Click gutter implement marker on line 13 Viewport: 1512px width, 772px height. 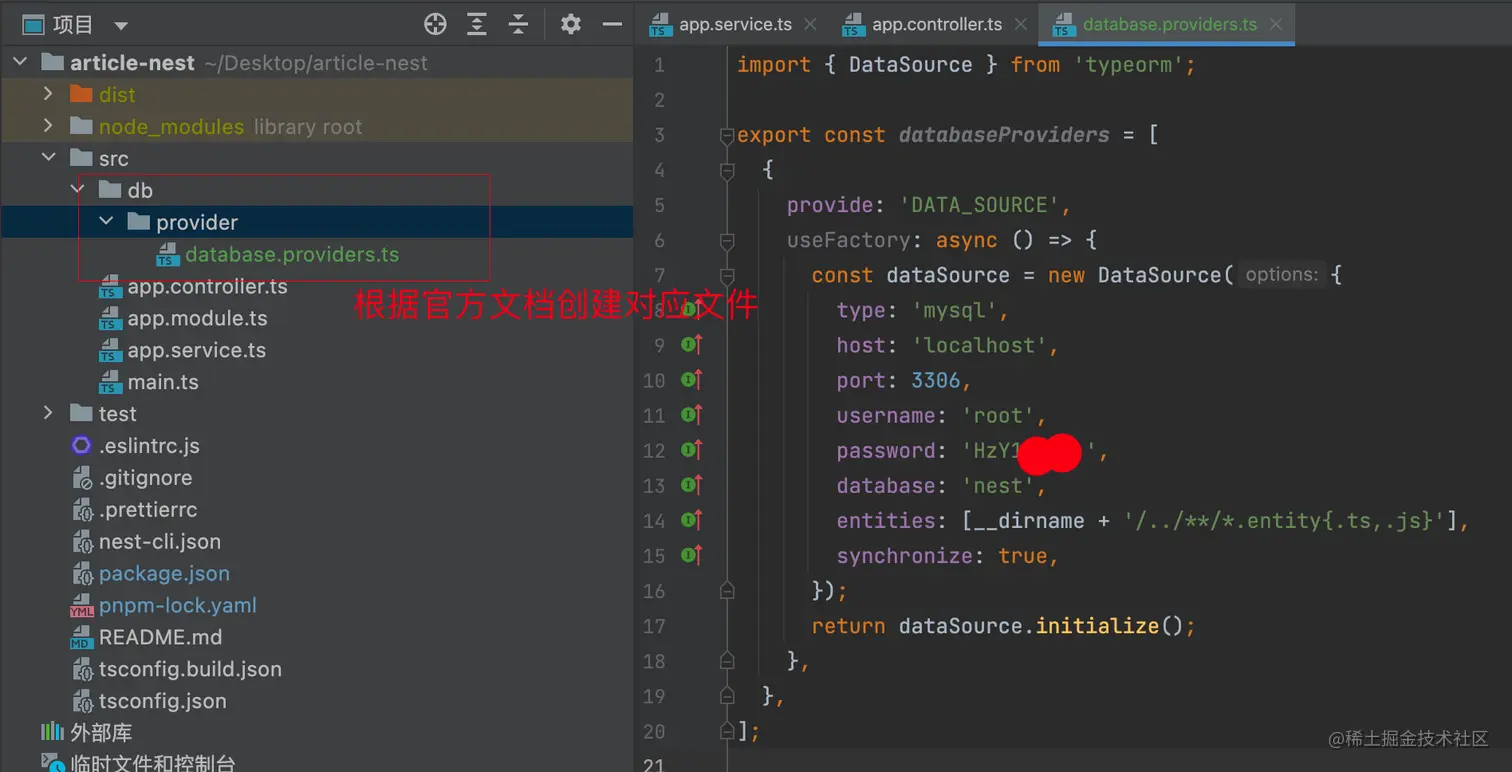692,485
